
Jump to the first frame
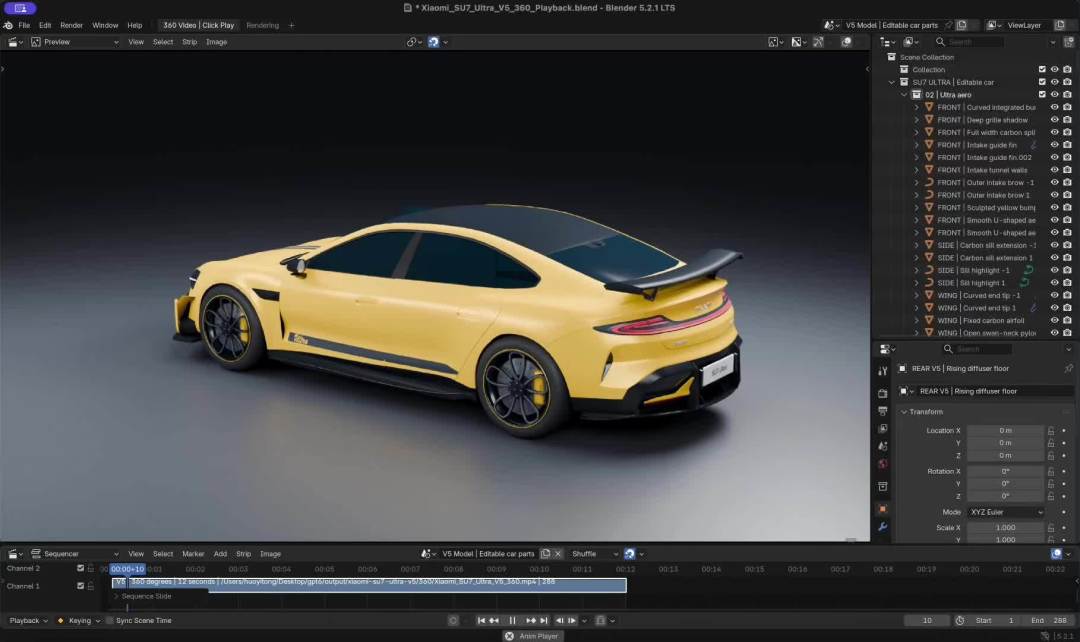[x=481, y=621]
